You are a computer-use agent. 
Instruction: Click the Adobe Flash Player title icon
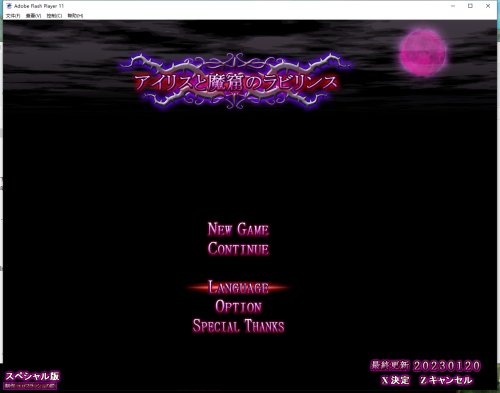(9, 6)
